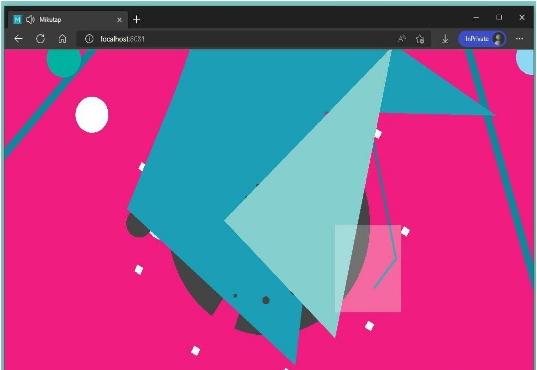The image size is (537, 370).
Task: Reload the page with the refresh icon
Action: coord(40,39)
